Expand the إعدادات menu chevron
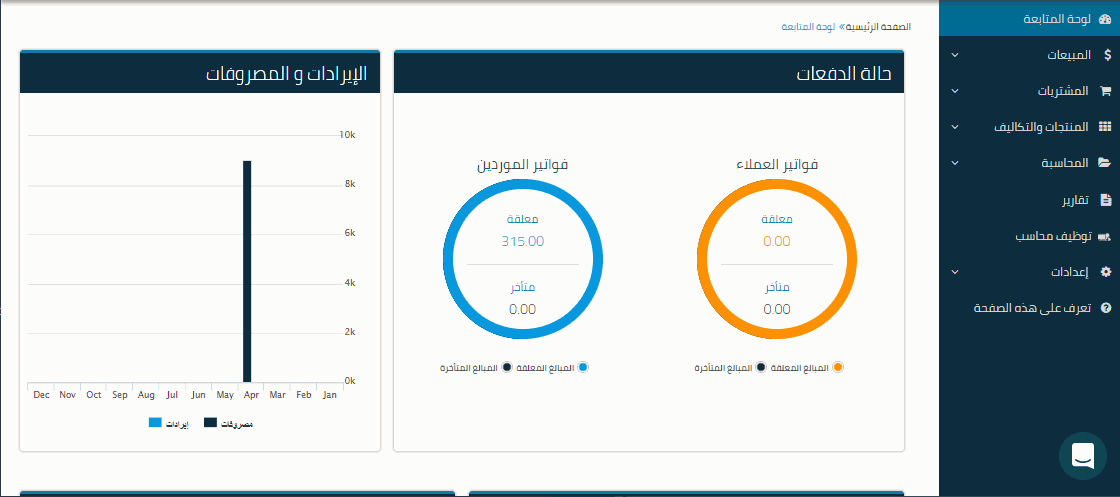This screenshot has height=497, width=1120. pos(954,272)
